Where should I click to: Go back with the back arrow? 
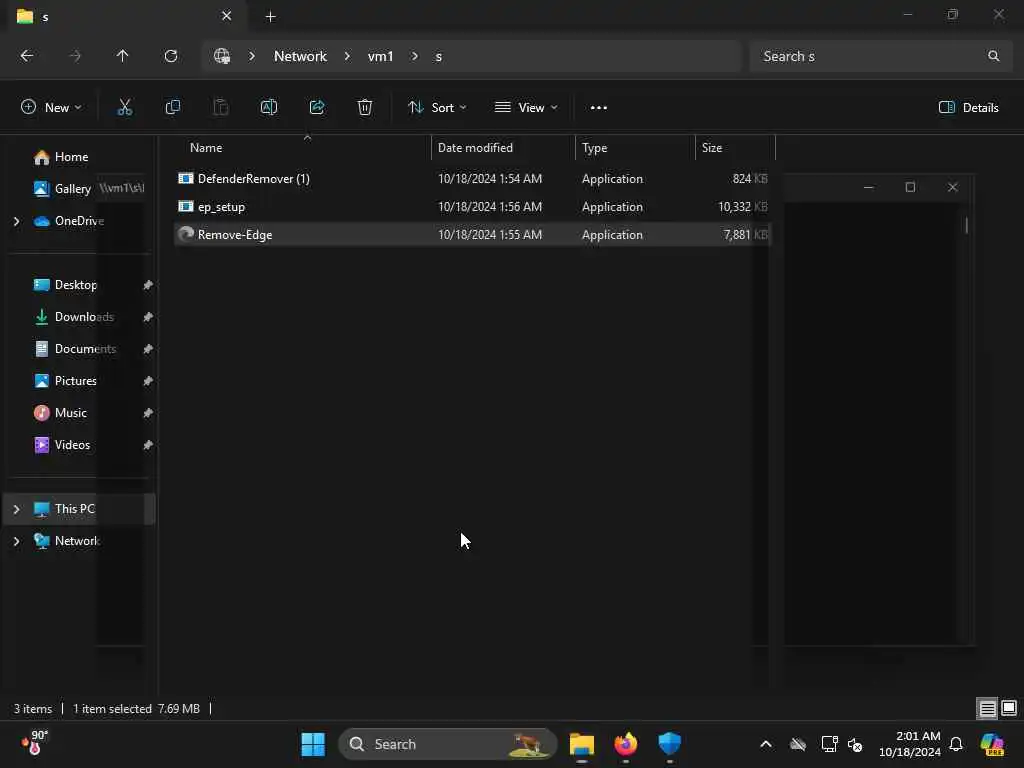click(27, 56)
